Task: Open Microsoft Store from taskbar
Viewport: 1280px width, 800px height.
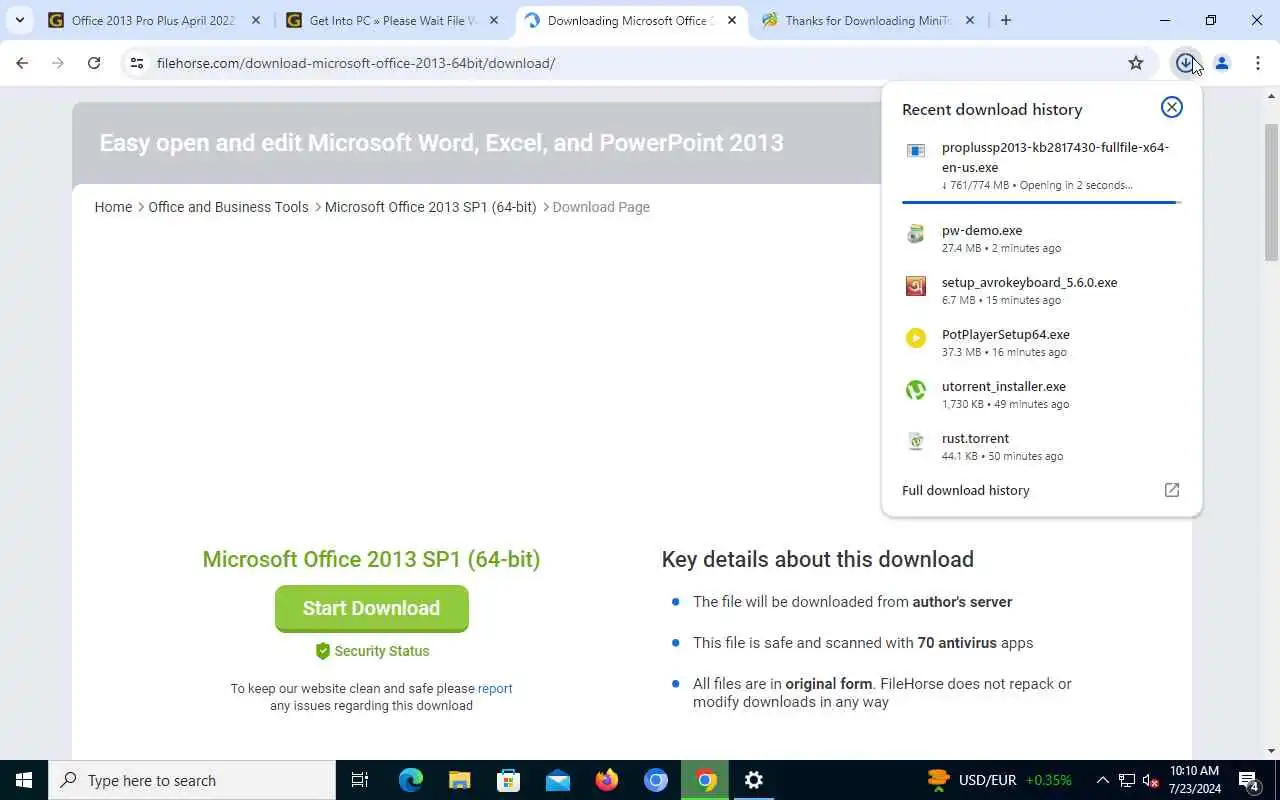Action: tap(508, 780)
